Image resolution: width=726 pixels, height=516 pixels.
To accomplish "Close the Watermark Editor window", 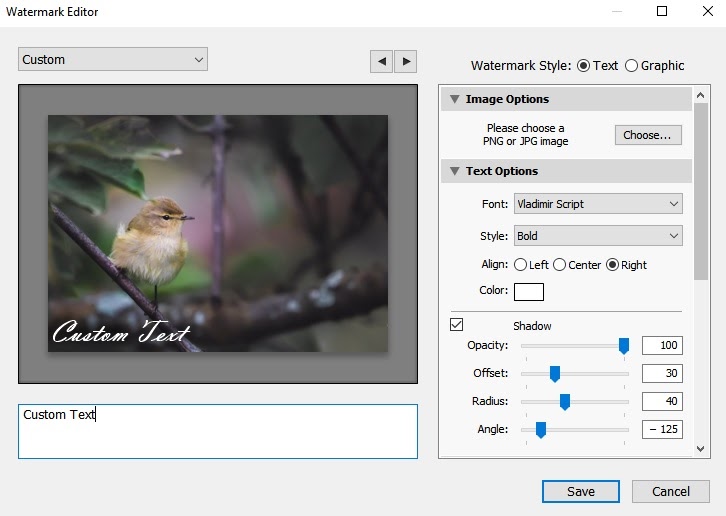I will [x=707, y=11].
